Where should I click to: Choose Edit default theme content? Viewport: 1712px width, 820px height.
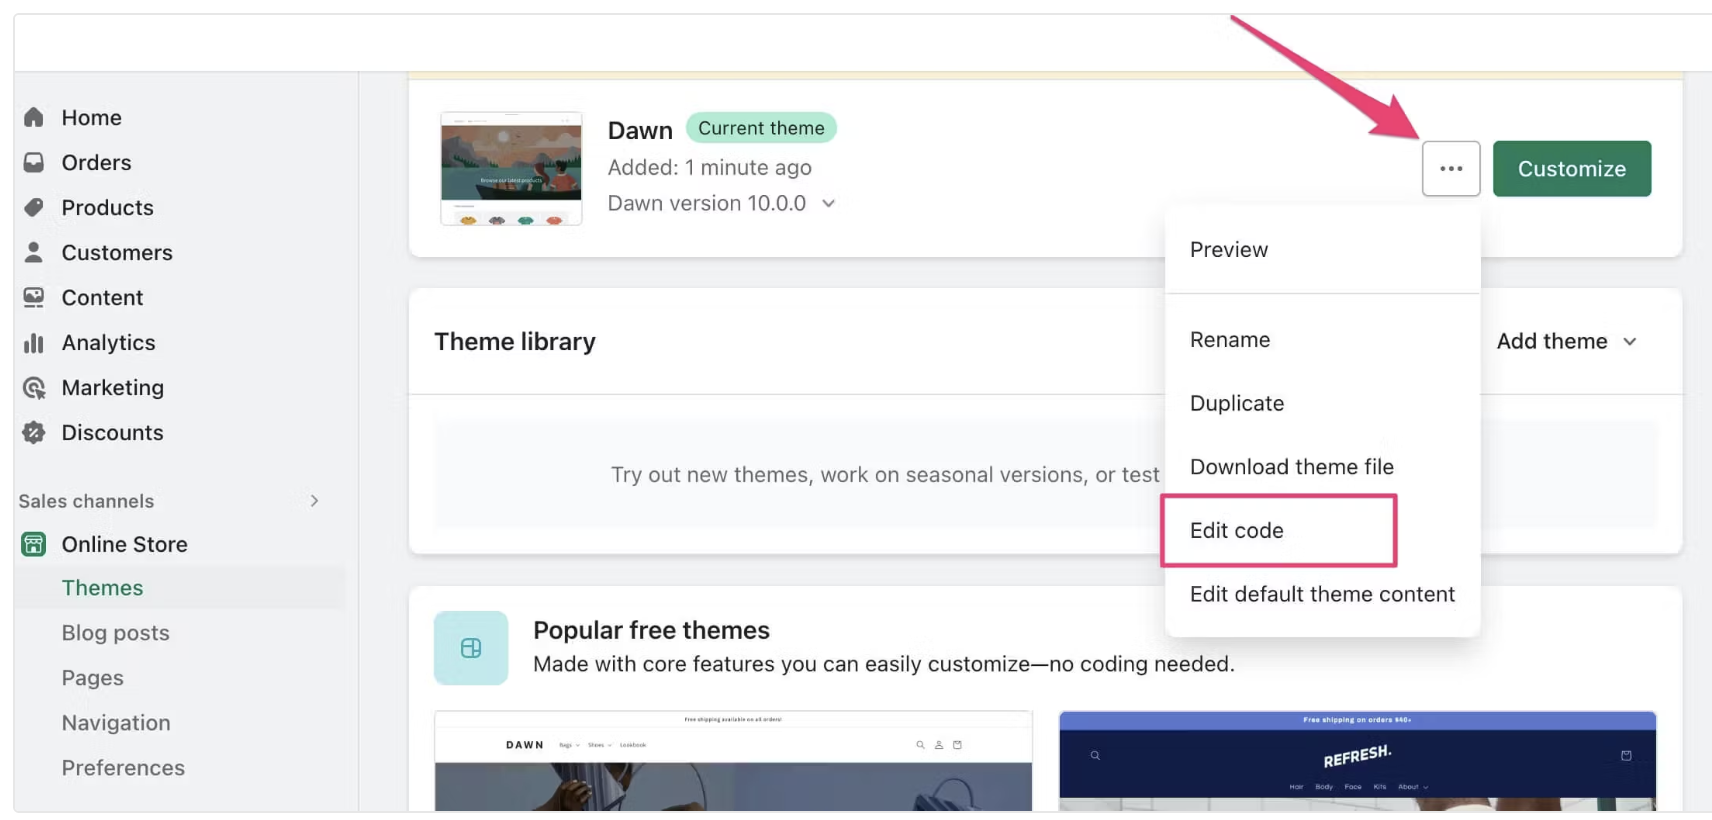click(x=1322, y=594)
